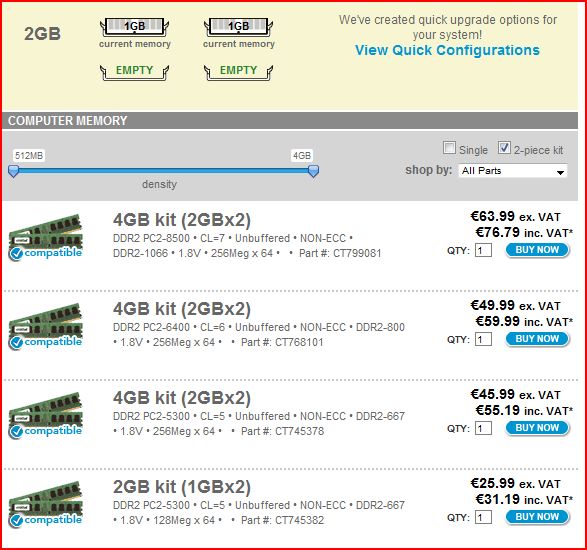Click the second 1GB current memory slot icon
Image resolution: width=587 pixels, height=550 pixels.
click(238, 27)
